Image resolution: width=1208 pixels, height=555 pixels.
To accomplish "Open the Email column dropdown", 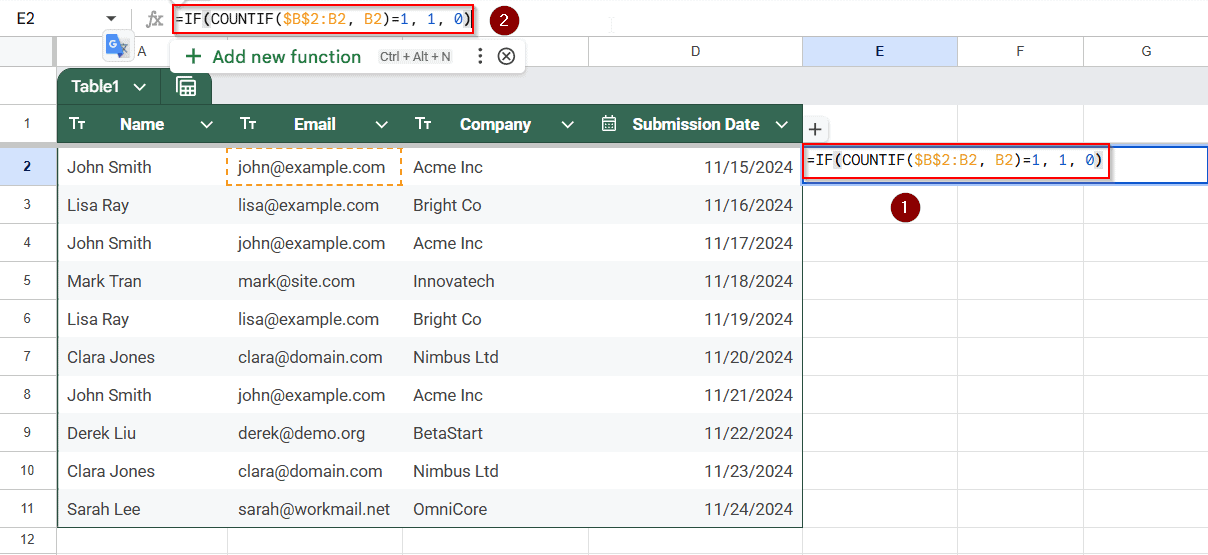I will tap(381, 124).
